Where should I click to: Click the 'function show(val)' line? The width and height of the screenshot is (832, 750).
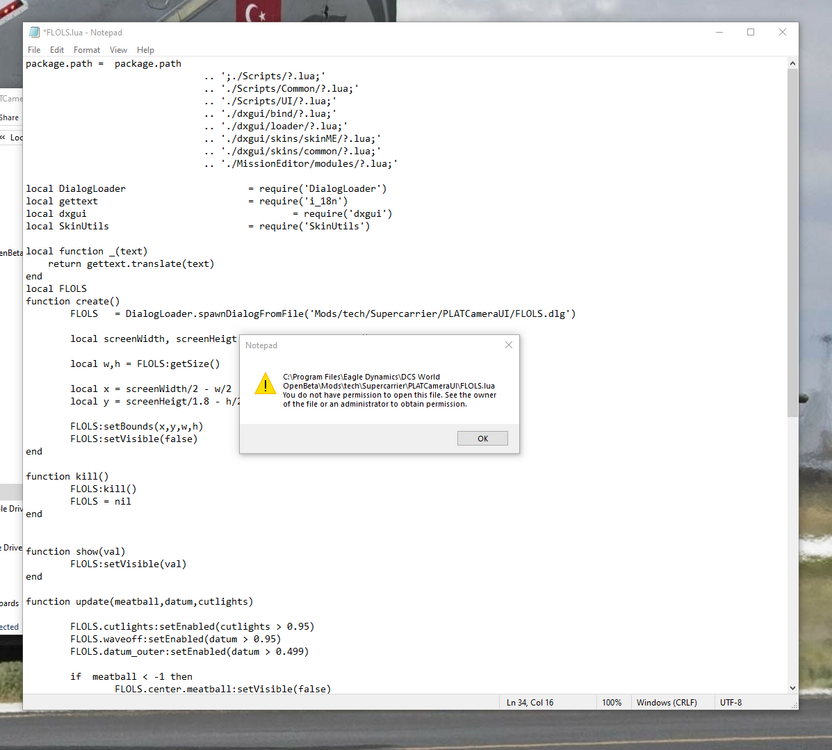click(x=75, y=551)
